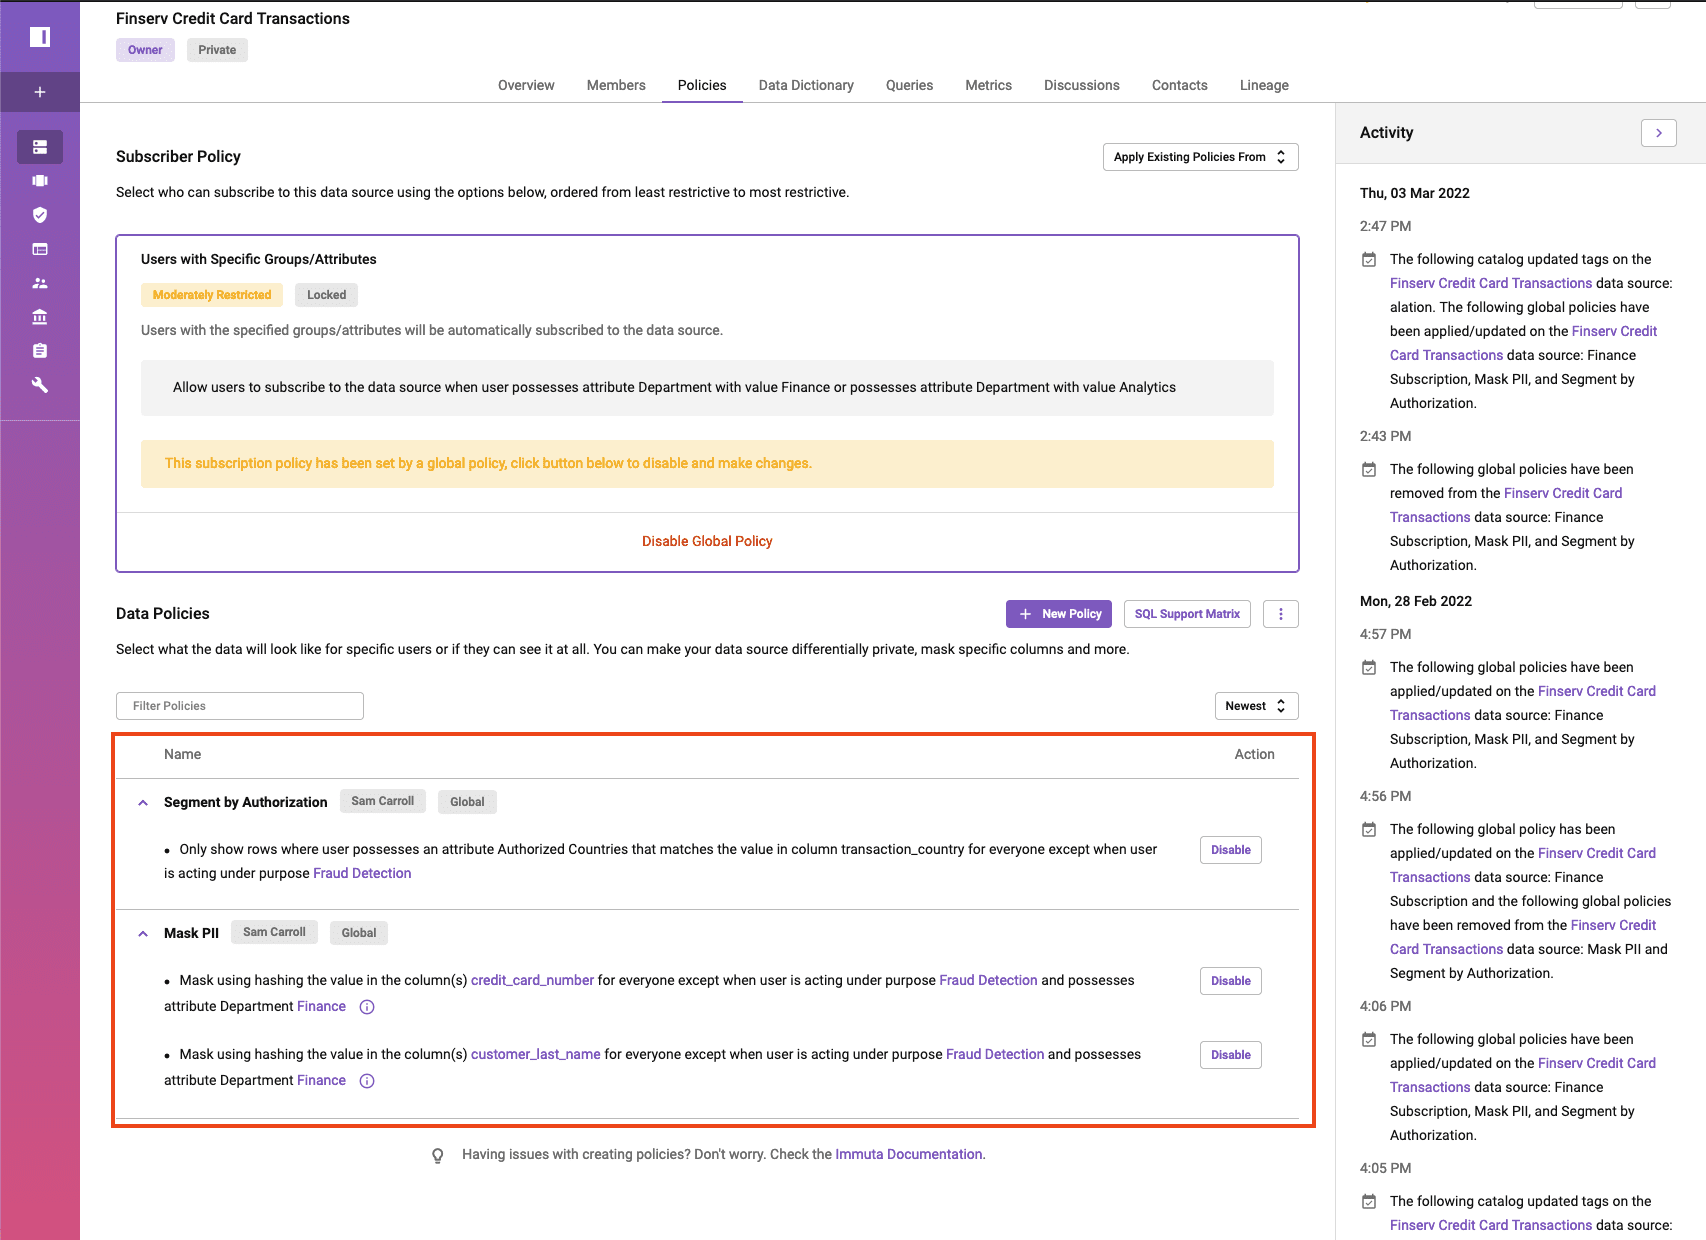Open the Apply Existing Policies From dropdown
This screenshot has height=1240, width=1706.
(1200, 157)
